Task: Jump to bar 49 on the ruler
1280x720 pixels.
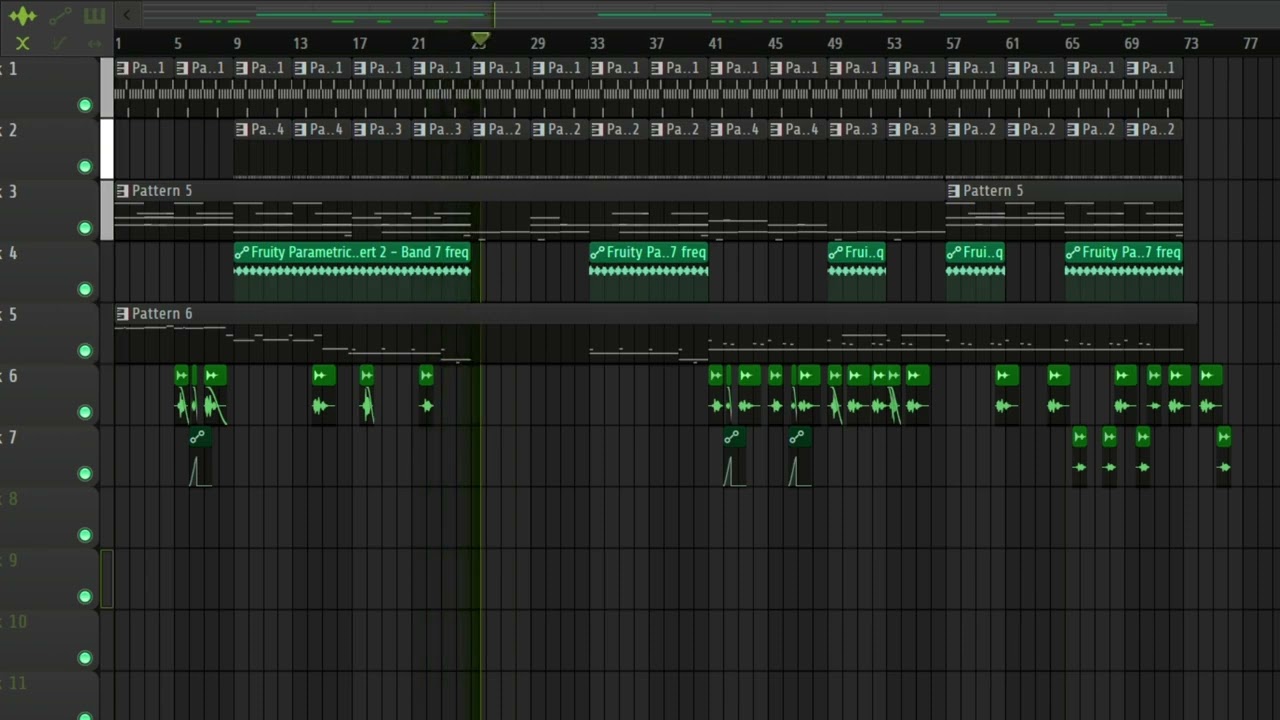Action: tap(835, 43)
